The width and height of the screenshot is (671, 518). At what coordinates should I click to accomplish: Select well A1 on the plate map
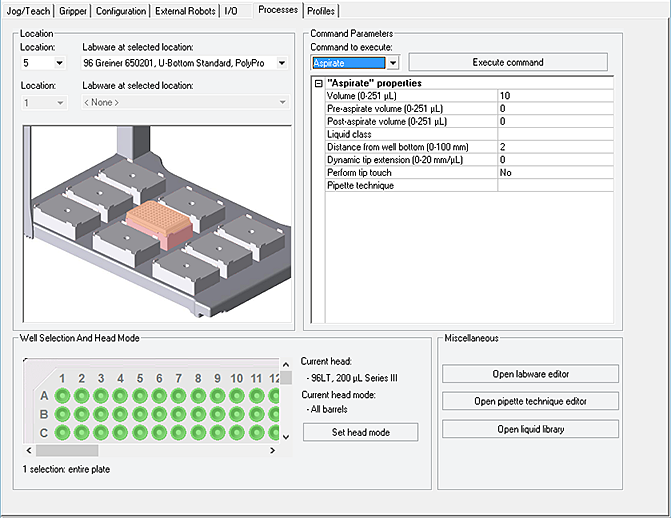coord(62,396)
